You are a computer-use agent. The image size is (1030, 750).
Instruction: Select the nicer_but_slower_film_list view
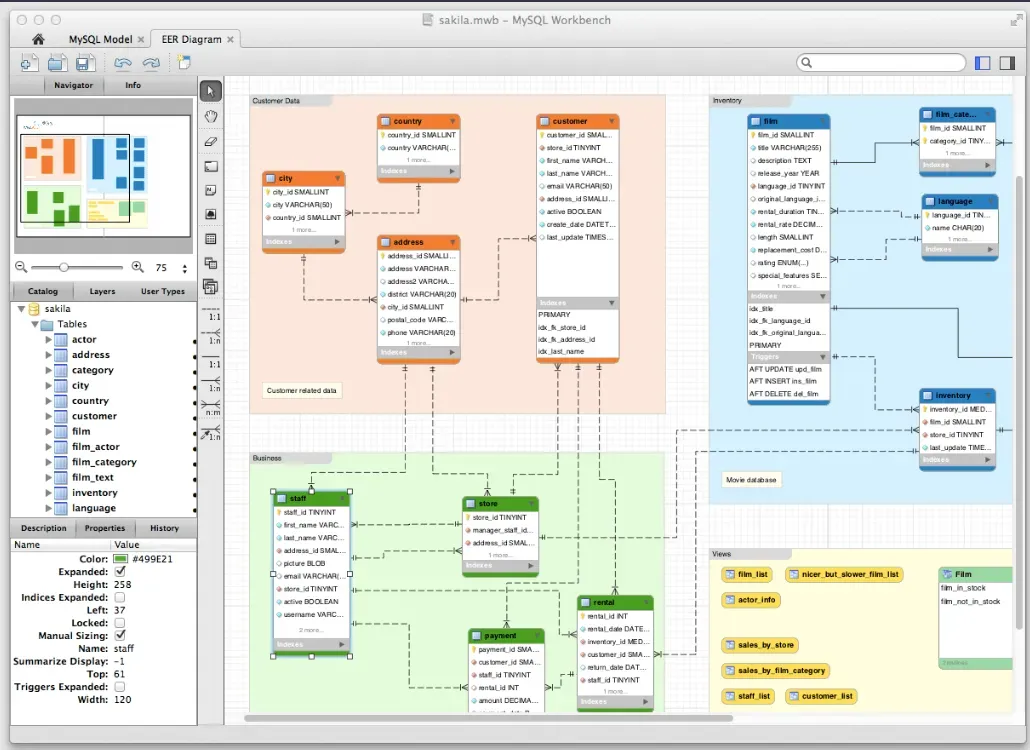844,575
